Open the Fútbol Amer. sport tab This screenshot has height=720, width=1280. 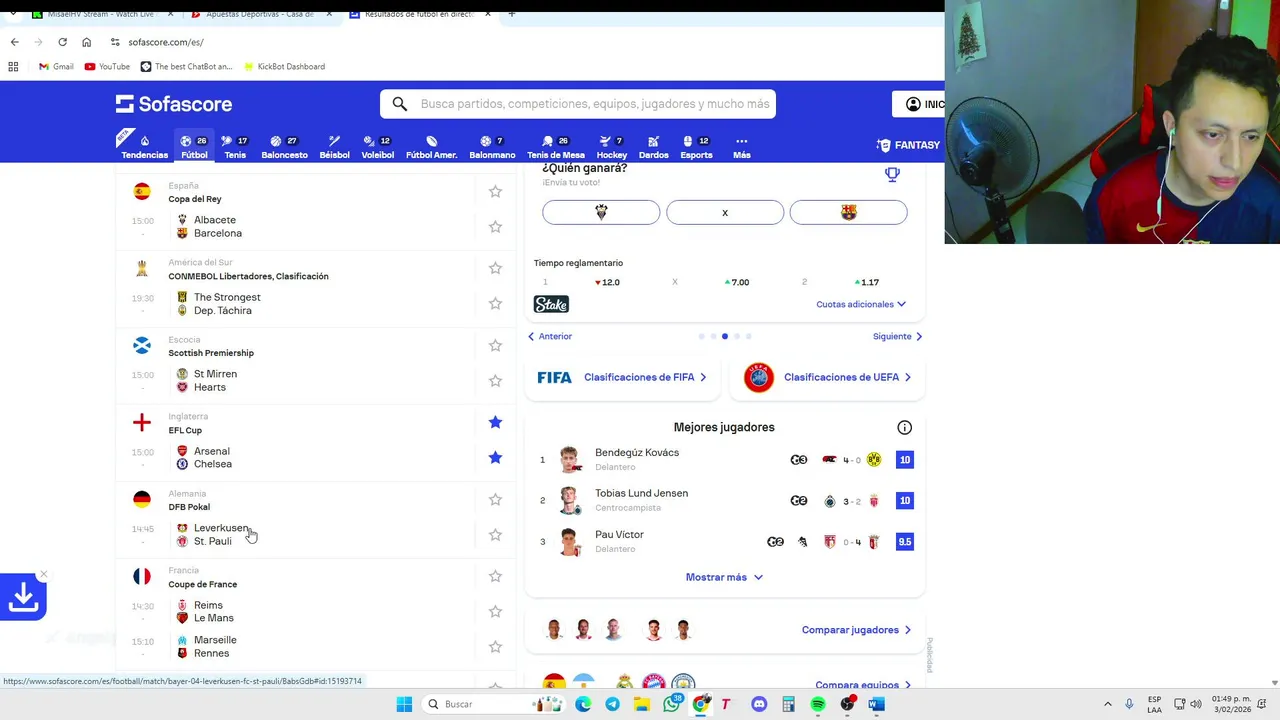pos(431,147)
